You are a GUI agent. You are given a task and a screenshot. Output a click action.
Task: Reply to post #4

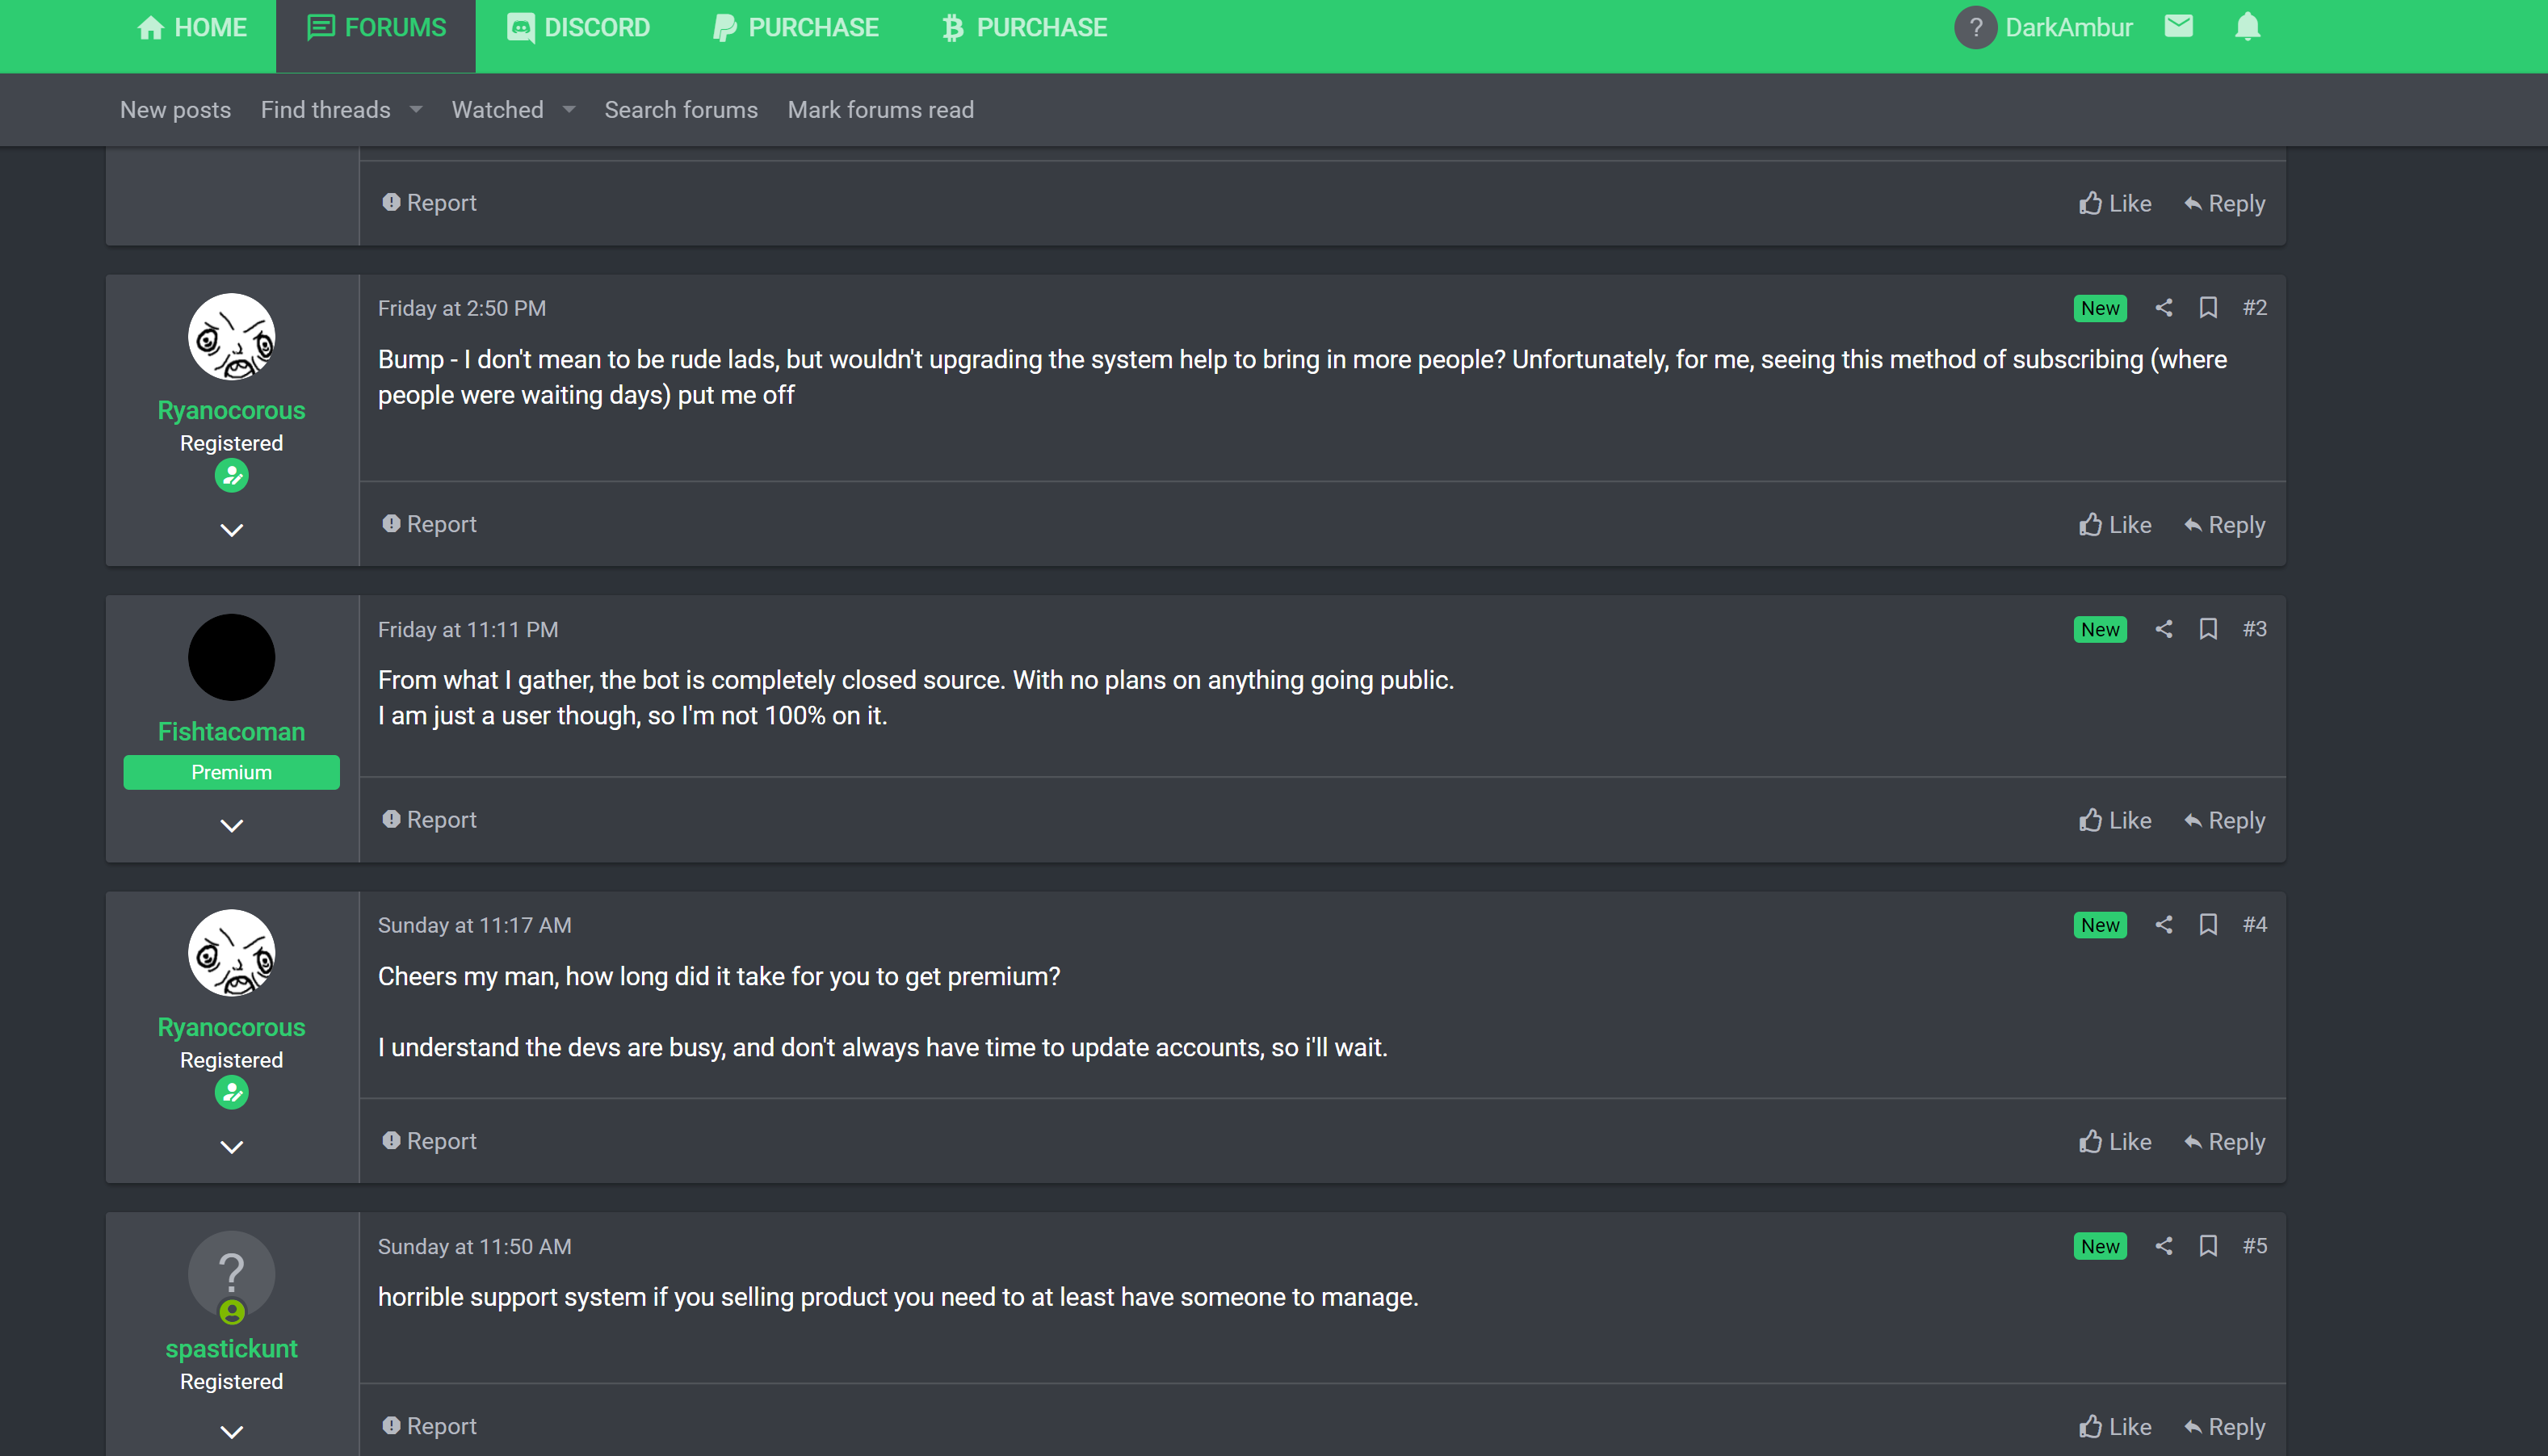point(2224,1142)
